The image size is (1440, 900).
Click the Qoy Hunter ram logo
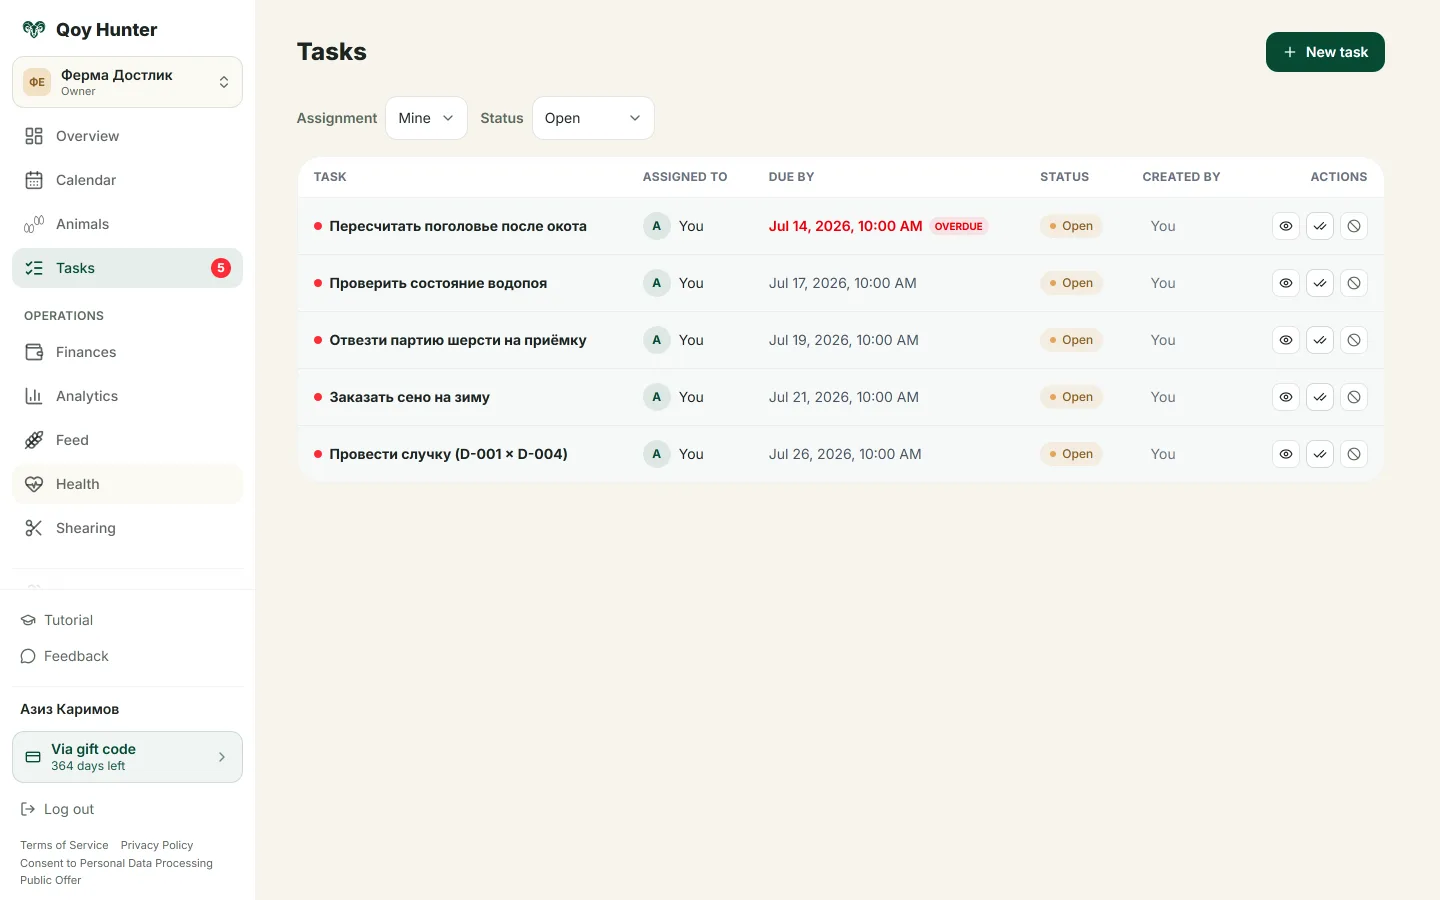pyautogui.click(x=34, y=30)
